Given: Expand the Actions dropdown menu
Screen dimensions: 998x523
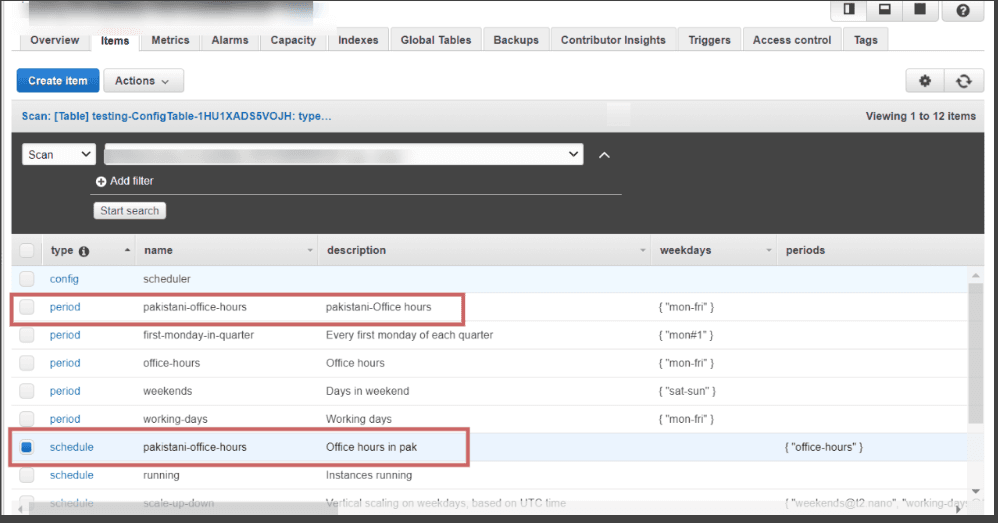Looking at the screenshot, I should pos(143,81).
